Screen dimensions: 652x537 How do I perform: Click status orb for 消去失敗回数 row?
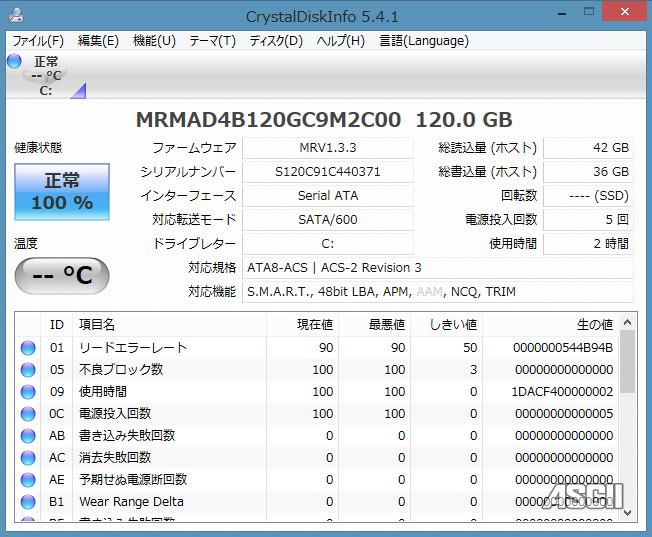point(28,458)
